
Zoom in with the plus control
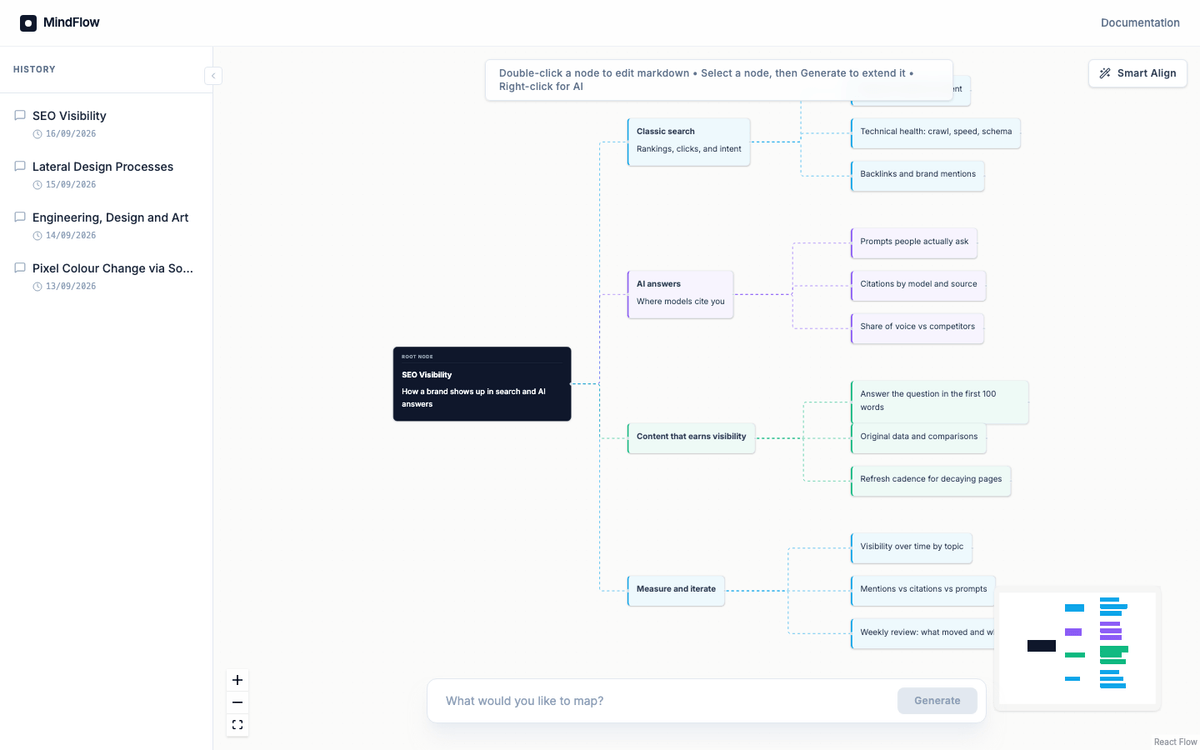pos(237,680)
